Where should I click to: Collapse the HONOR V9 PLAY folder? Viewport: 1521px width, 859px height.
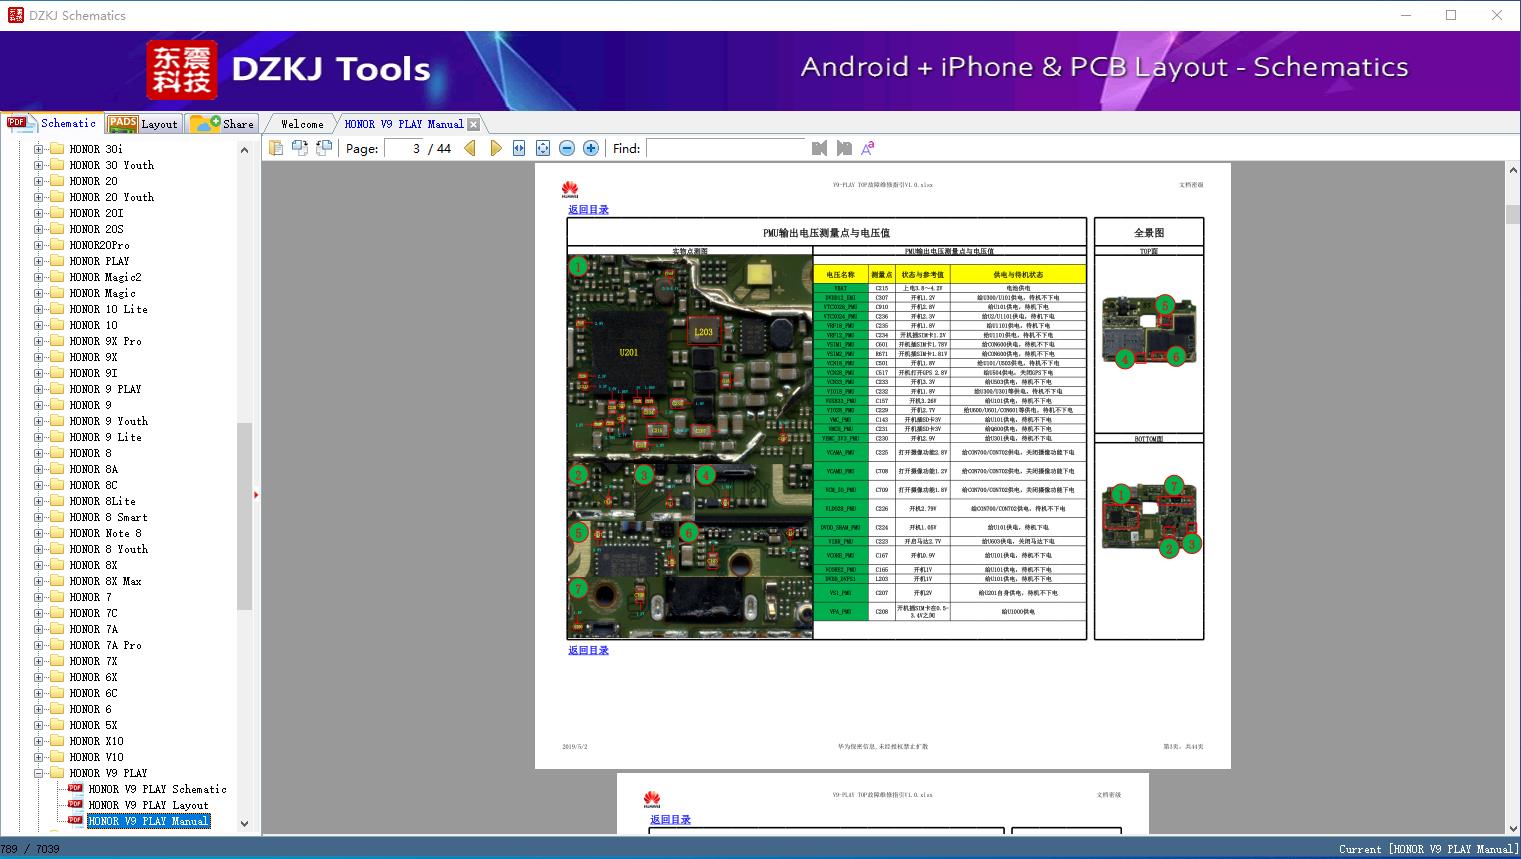[x=39, y=773]
